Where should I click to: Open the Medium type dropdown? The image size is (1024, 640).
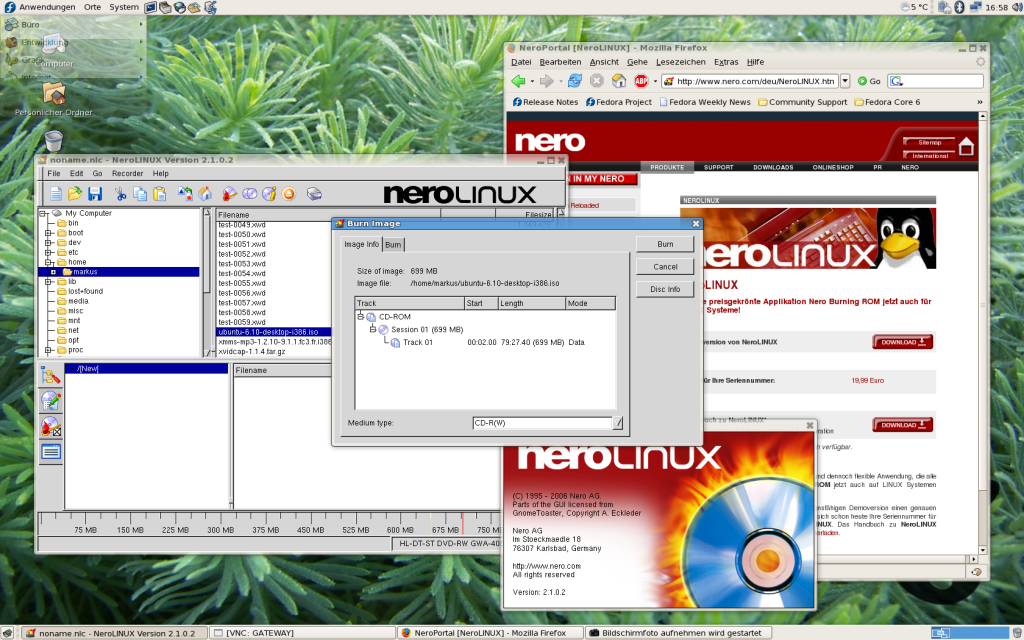617,423
